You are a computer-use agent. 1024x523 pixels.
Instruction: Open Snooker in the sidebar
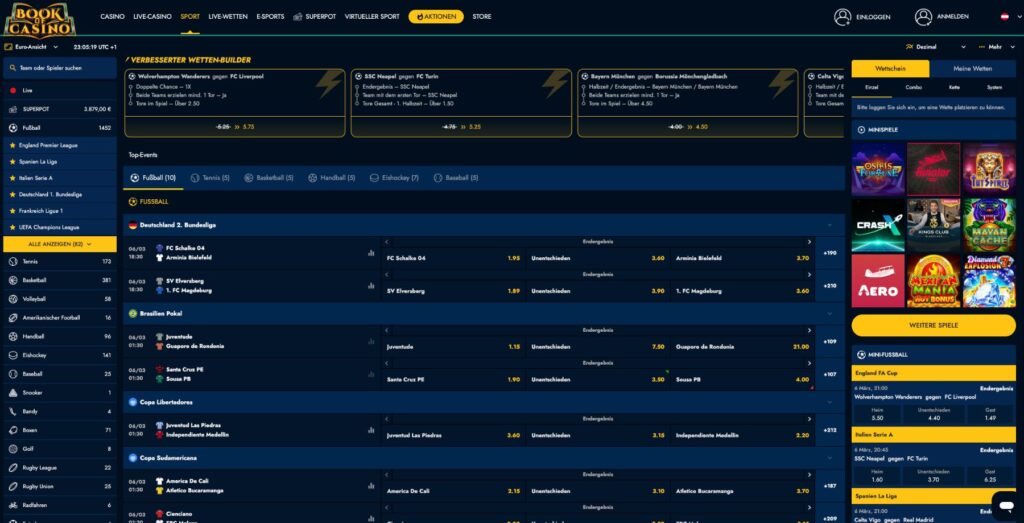point(59,393)
